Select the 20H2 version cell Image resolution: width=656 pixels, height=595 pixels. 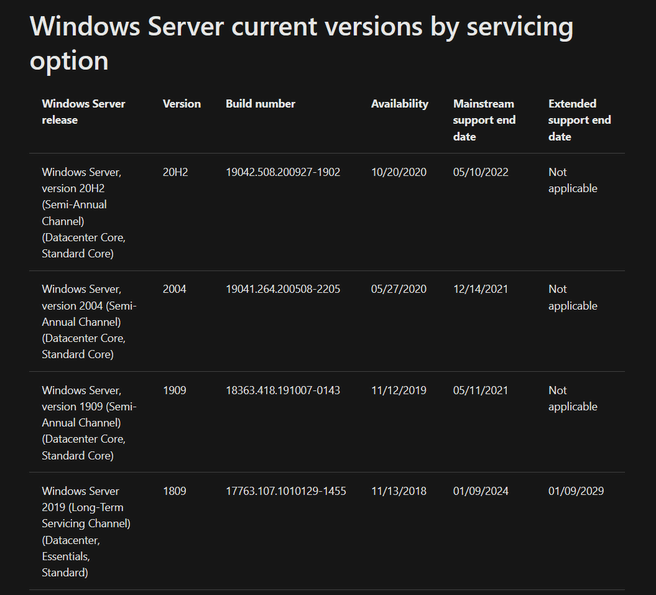175,172
